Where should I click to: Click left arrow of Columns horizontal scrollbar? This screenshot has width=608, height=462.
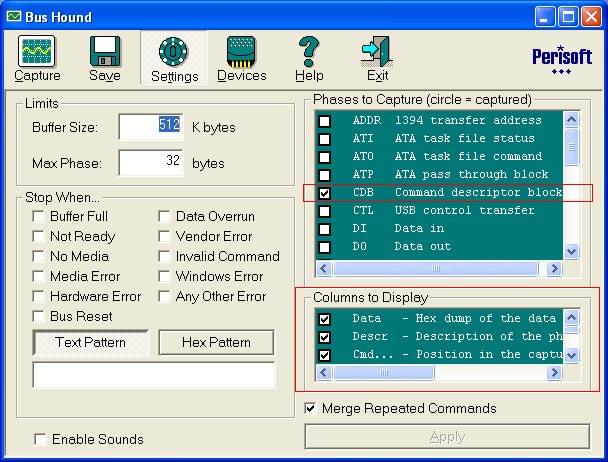(324, 373)
